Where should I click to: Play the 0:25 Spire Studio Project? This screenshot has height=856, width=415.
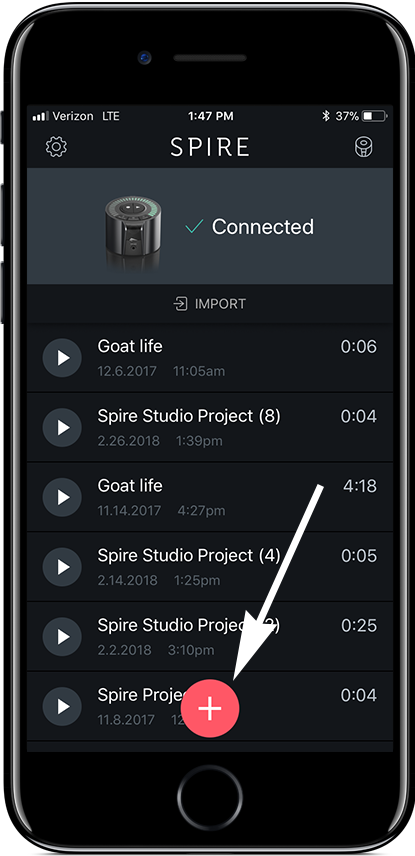[62, 637]
